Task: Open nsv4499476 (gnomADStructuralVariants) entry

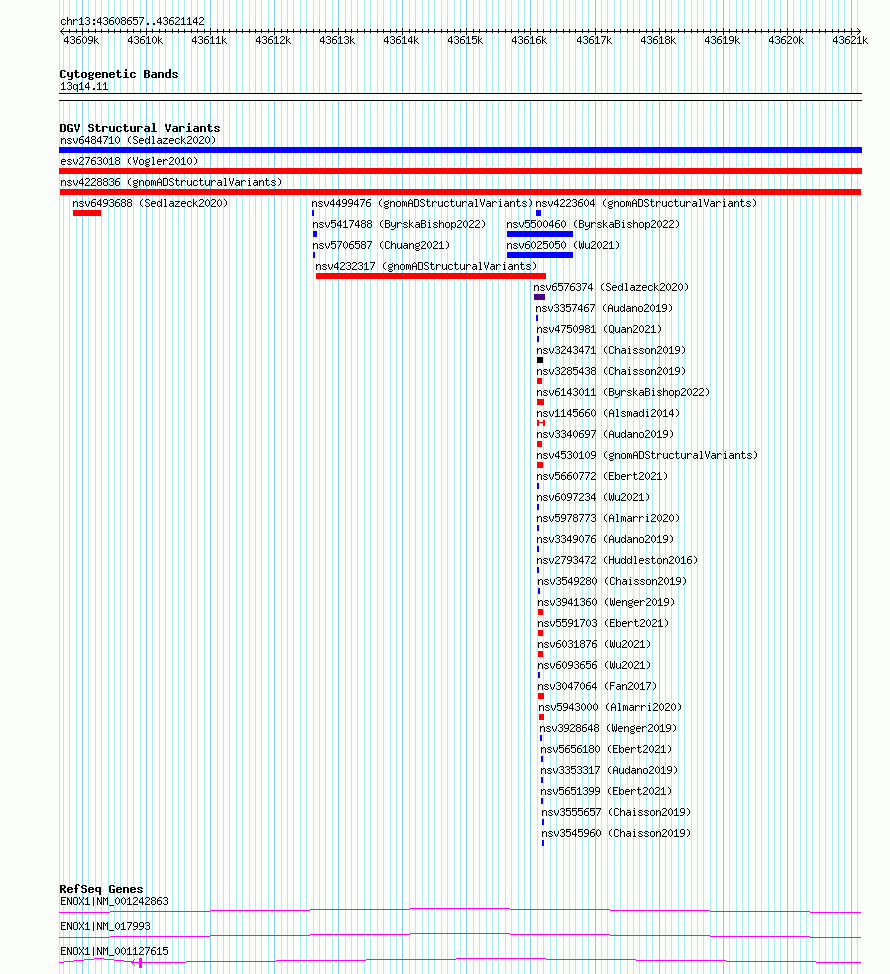Action: 422,203
